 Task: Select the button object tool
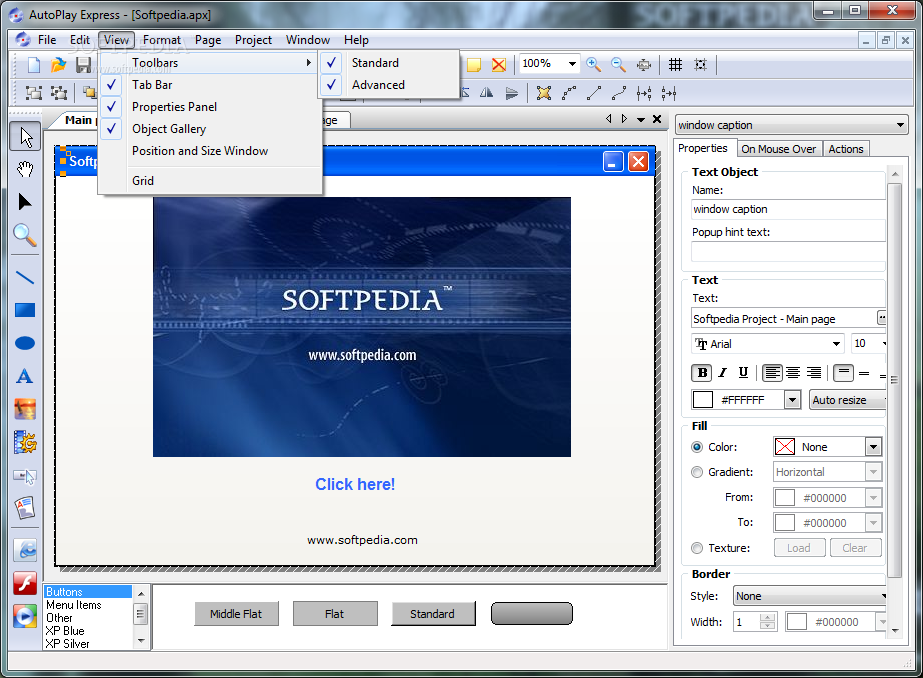click(25, 476)
